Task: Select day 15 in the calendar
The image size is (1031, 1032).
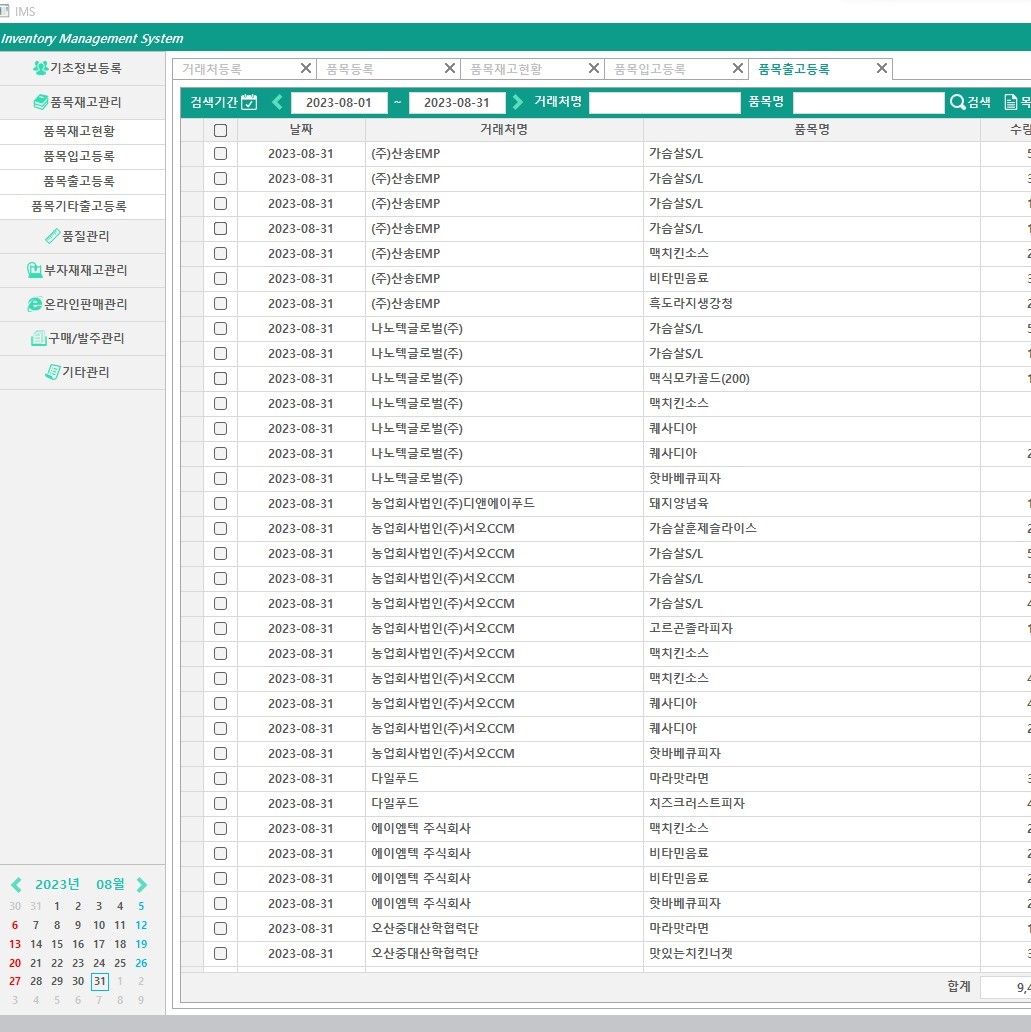Action: coord(57,944)
